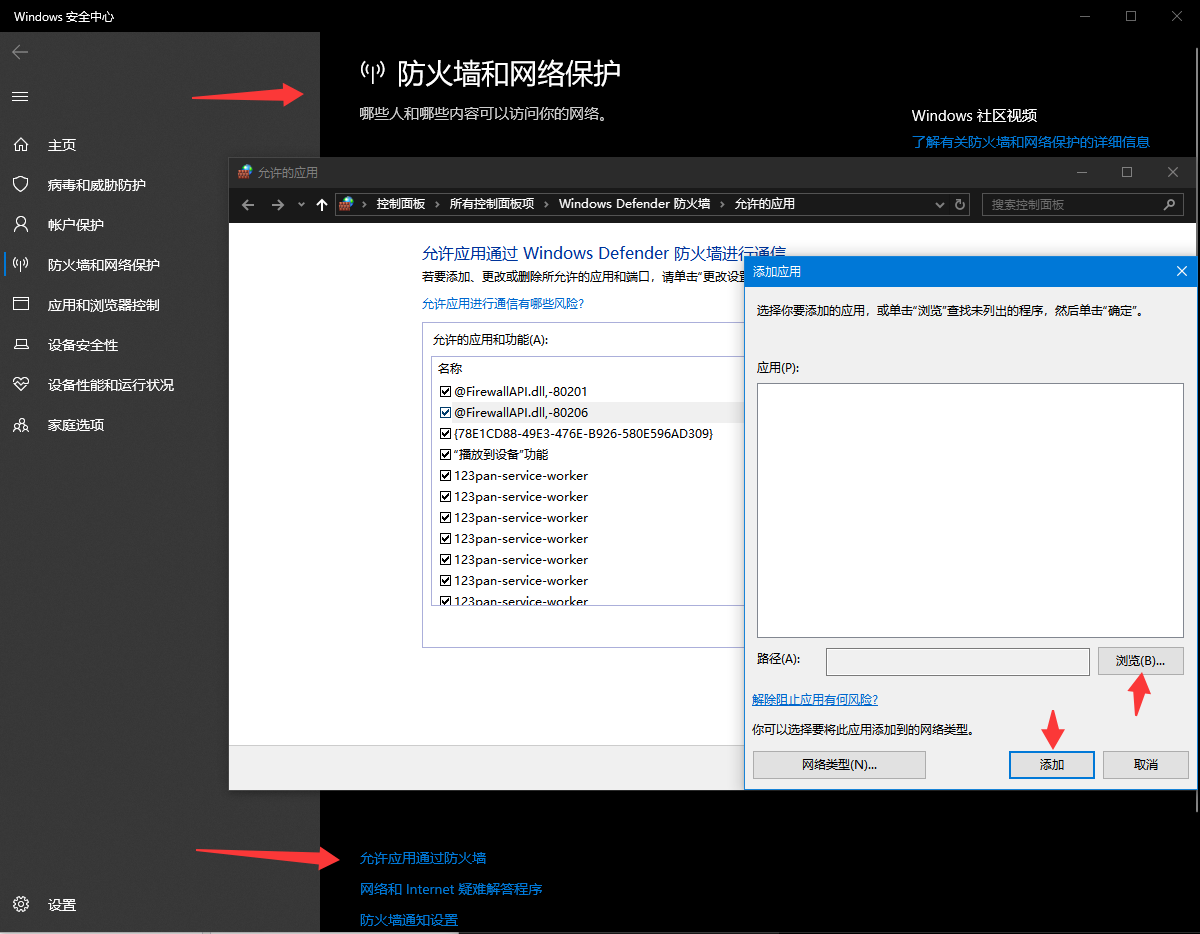Viewport: 1200px width, 934px height.
Task: Select Windows Defender 防火墙 breadcrumb
Action: tap(634, 204)
